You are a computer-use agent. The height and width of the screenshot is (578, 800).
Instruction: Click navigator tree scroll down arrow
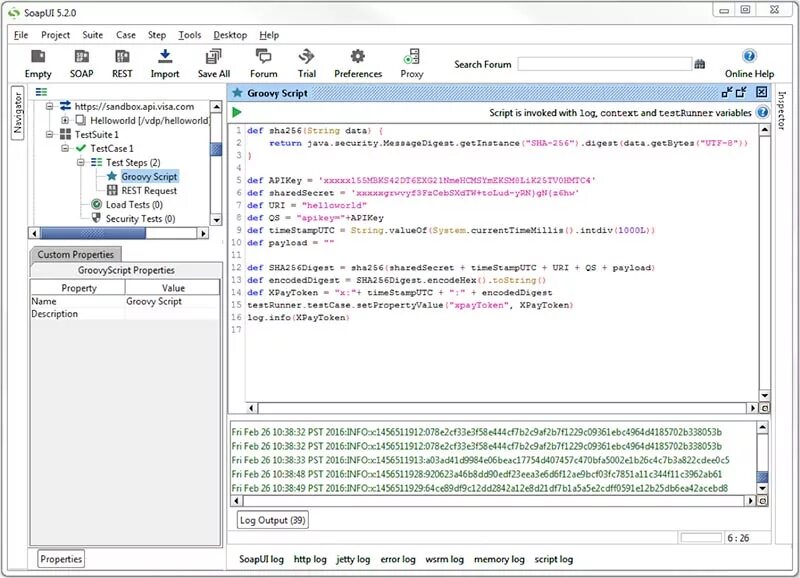216,220
